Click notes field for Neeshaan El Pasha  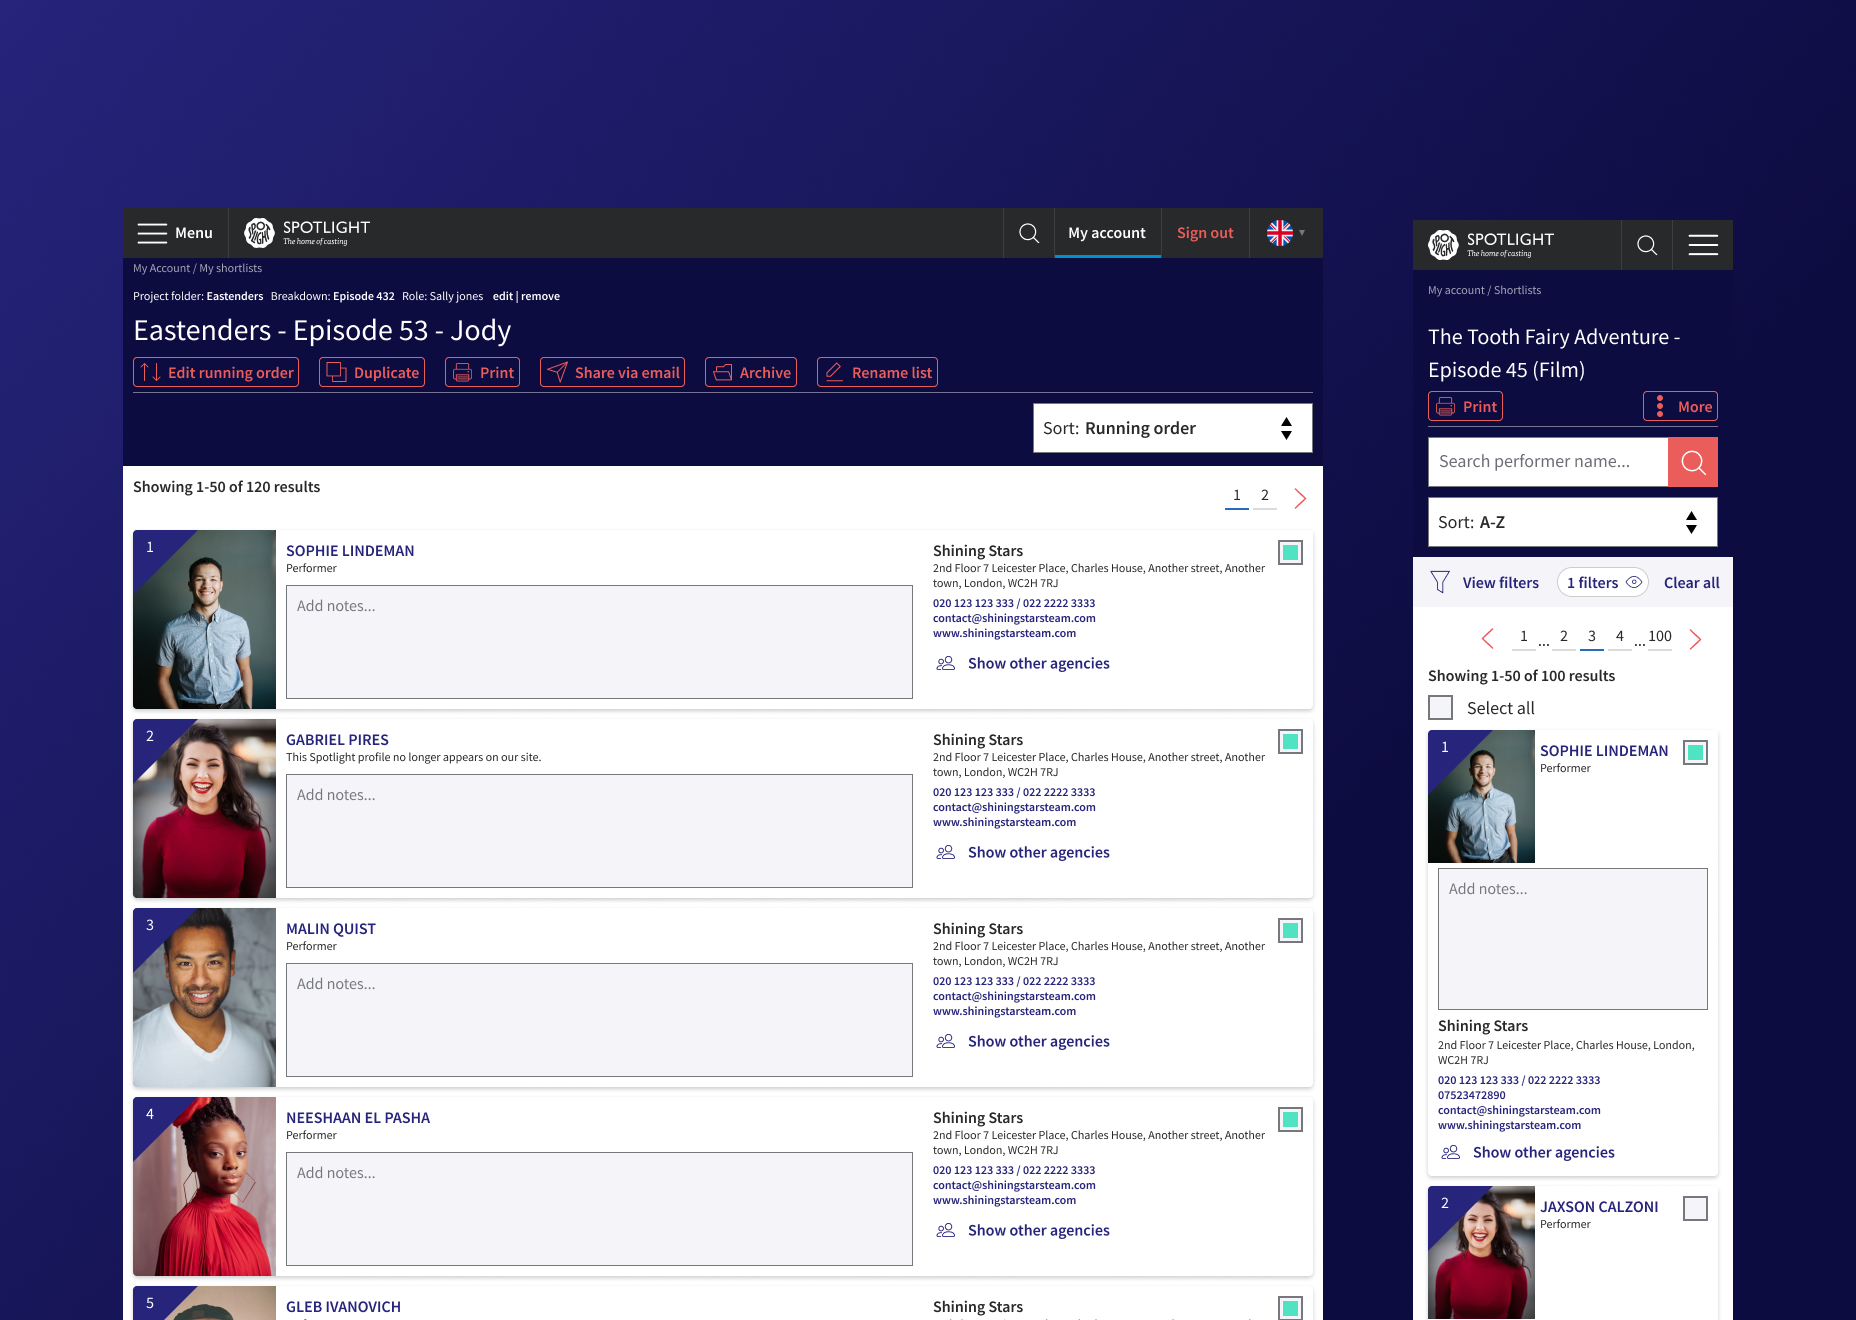coord(599,1209)
